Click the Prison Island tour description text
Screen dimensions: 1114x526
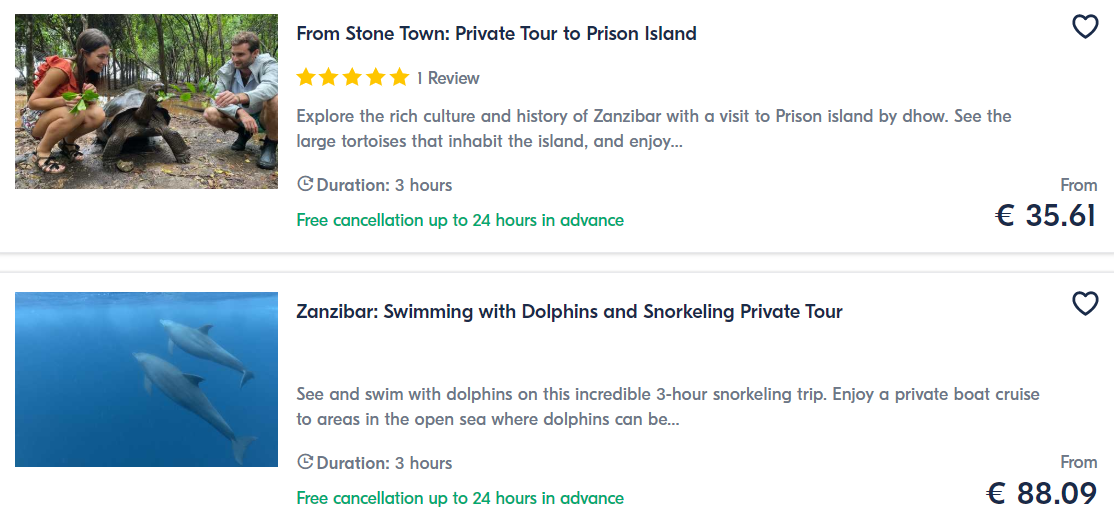tap(654, 129)
